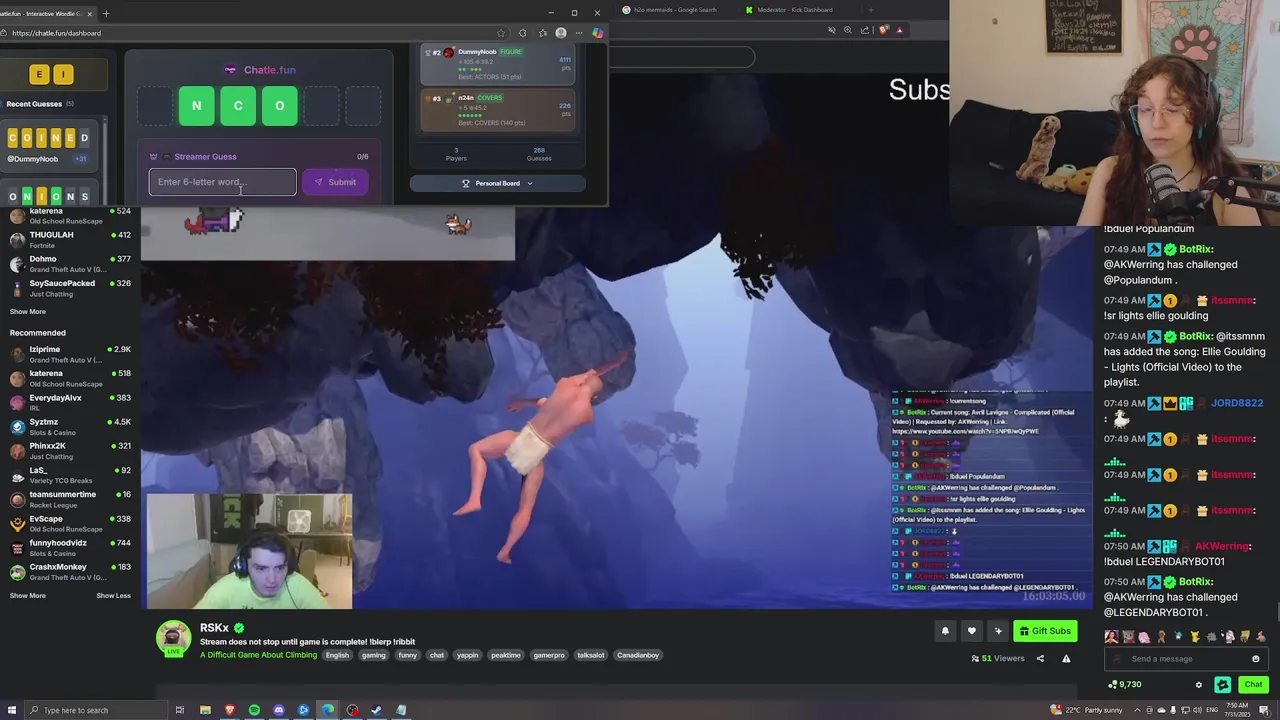This screenshot has height=720, width=1280.
Task: Open Steam from the taskbar
Action: tap(377, 710)
